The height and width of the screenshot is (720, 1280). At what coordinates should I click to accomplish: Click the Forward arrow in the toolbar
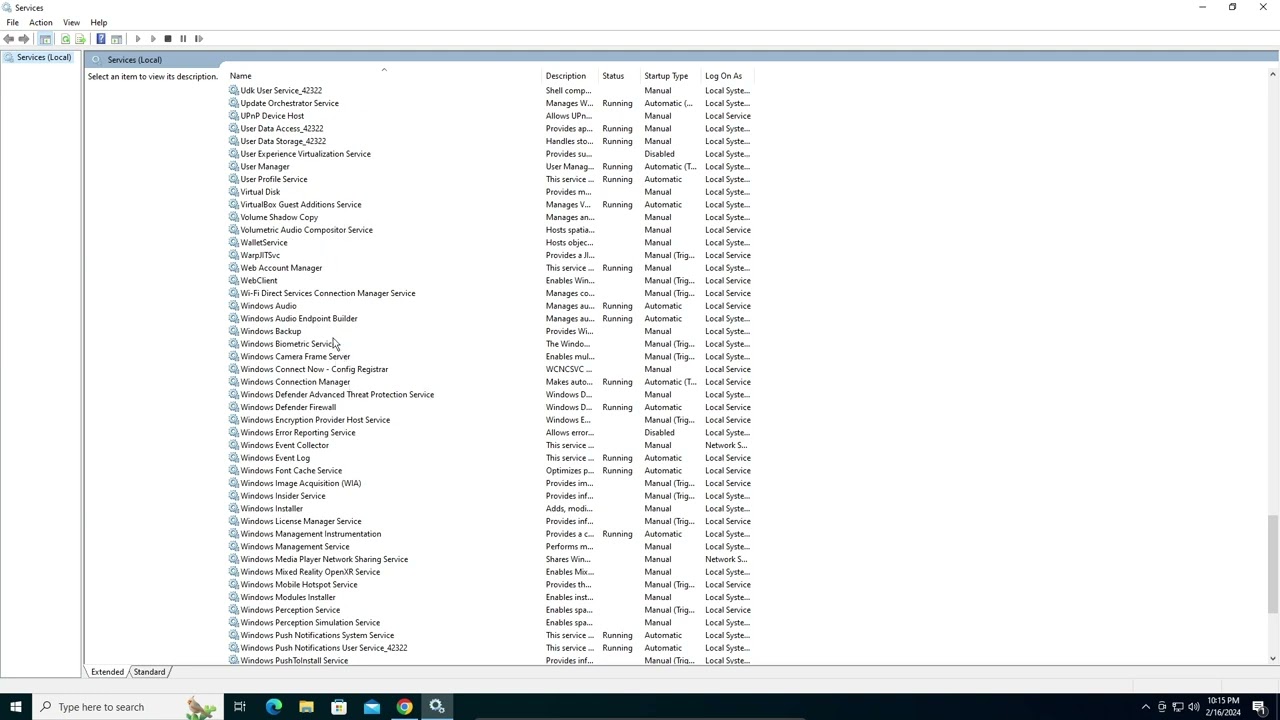click(24, 39)
